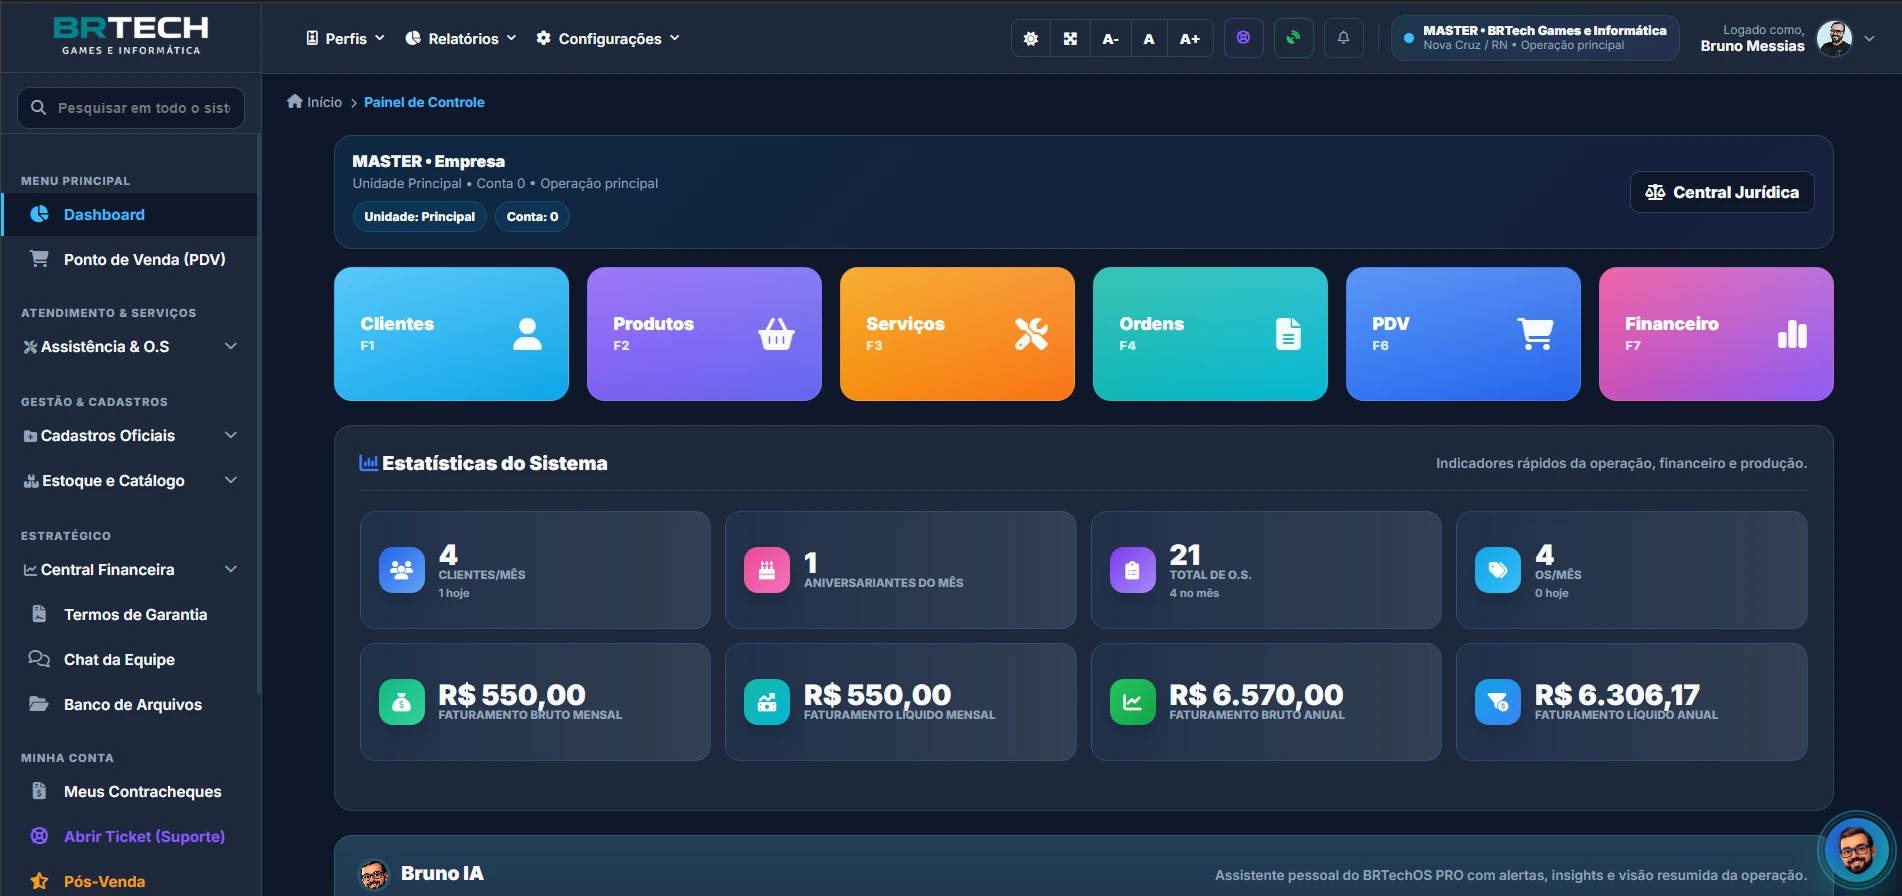Click the sun theme toggle icon
Screen dimensions: 1902x896
[x=1031, y=39]
